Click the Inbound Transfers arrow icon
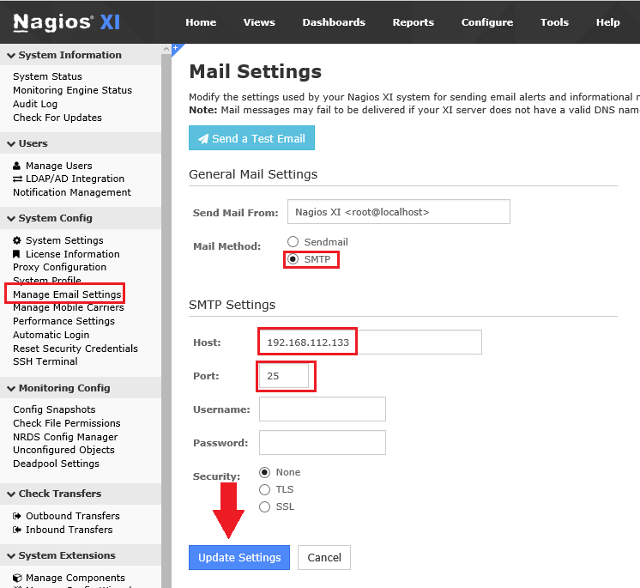 click(17, 530)
